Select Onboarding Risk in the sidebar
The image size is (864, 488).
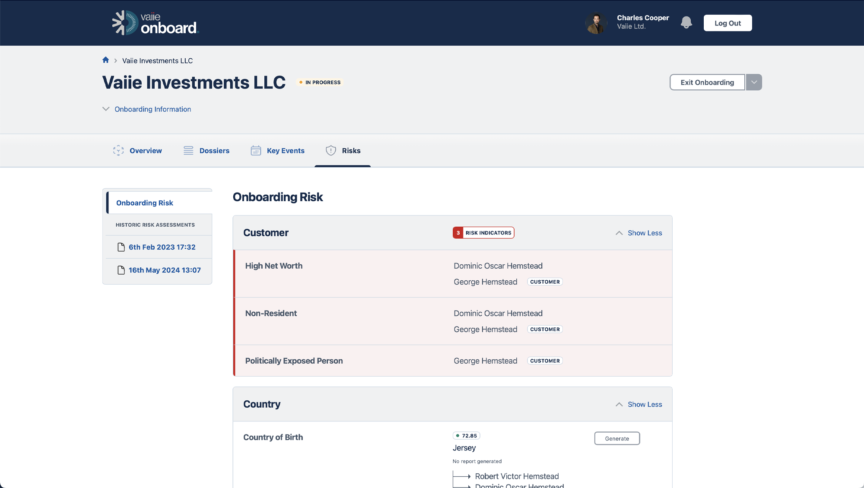point(144,203)
